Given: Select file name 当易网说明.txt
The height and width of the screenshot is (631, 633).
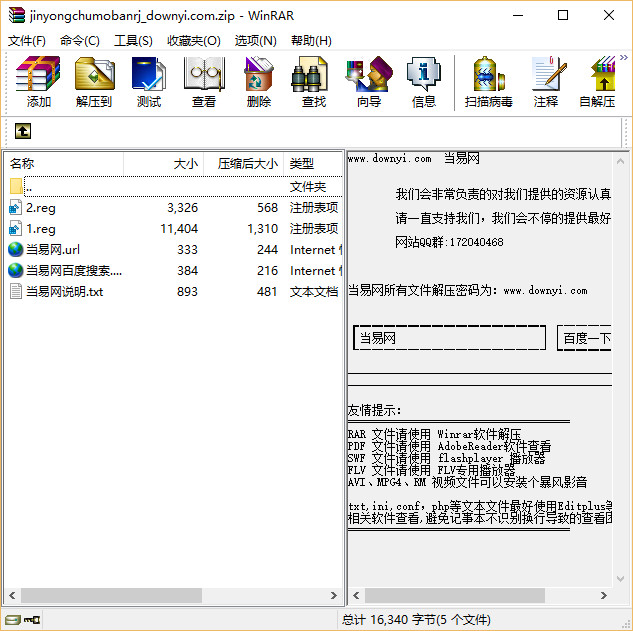Looking at the screenshot, I should coord(65,291).
